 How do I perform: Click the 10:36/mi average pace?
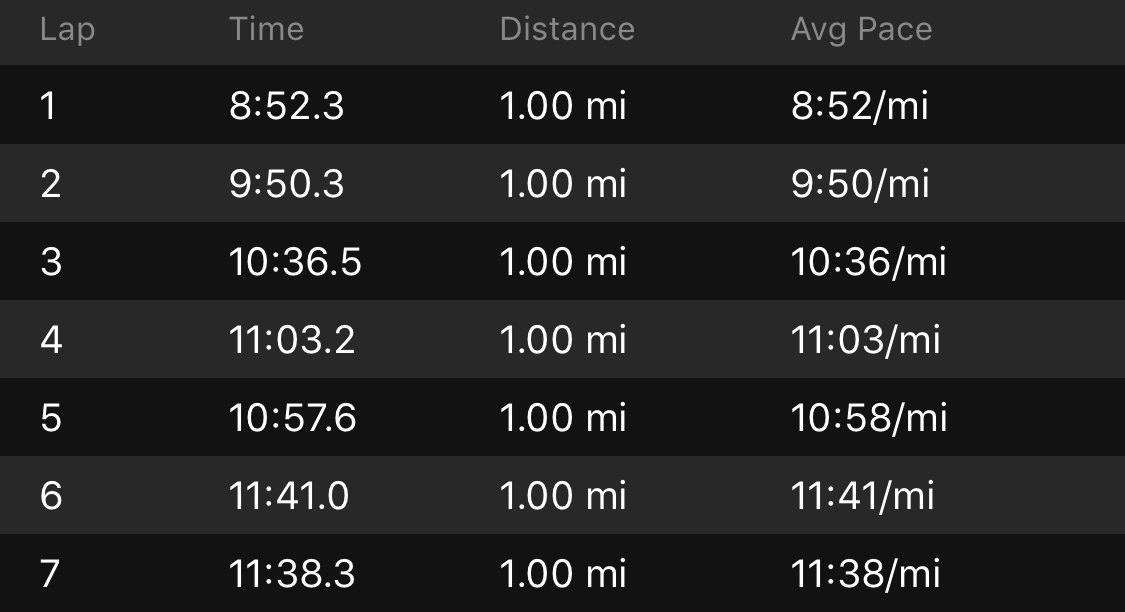[x=868, y=262]
